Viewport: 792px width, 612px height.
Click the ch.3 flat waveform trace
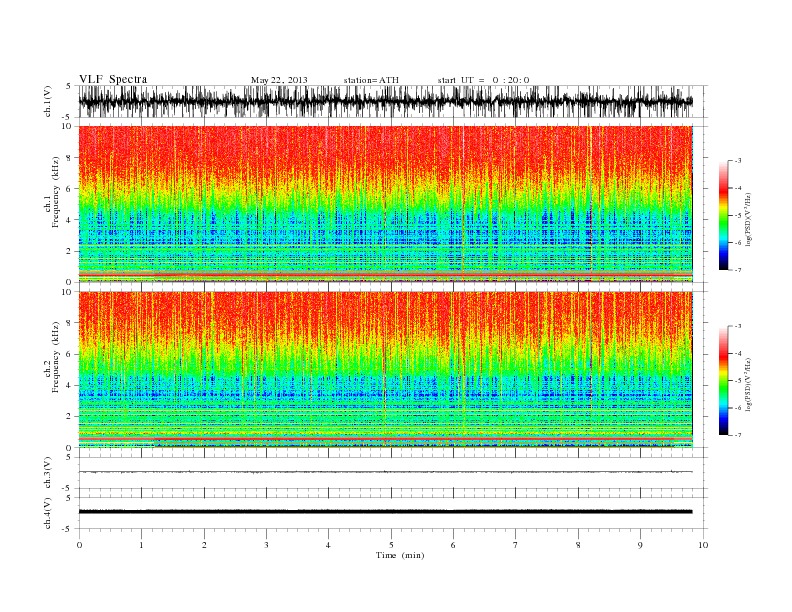coord(385,472)
